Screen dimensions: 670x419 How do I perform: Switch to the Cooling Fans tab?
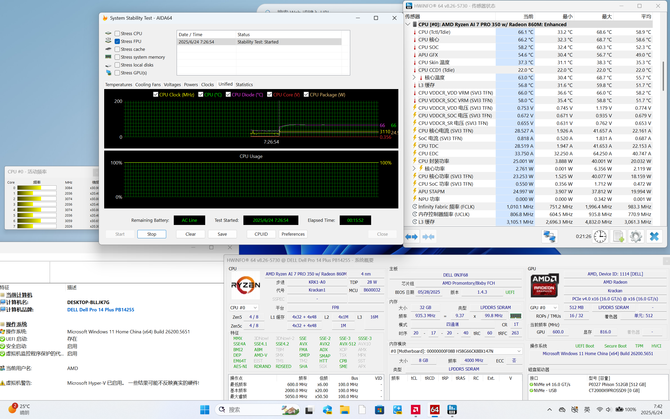point(148,85)
